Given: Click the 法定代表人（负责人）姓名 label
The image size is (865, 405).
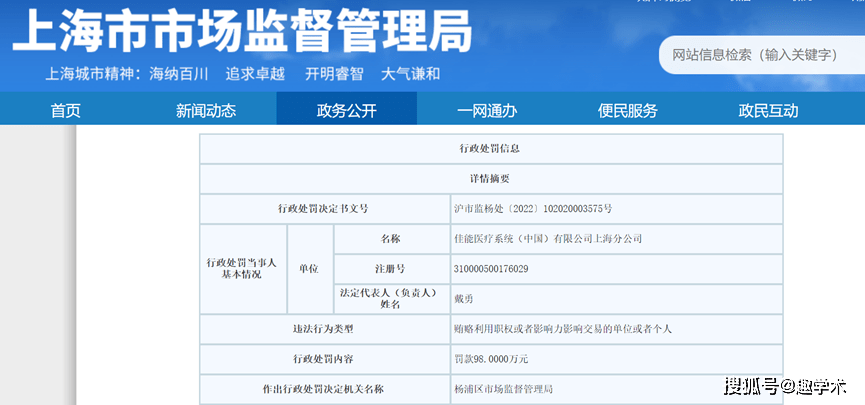Looking at the screenshot, I should click(x=391, y=299).
